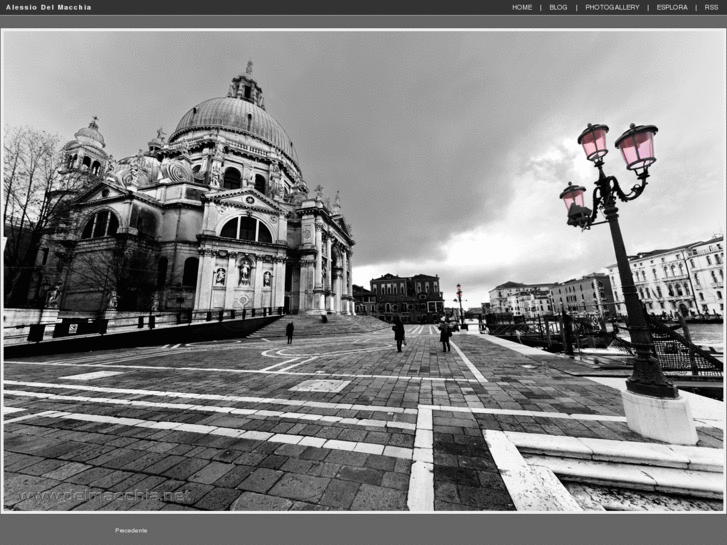Open the RSS feed link
Image resolution: width=727 pixels, height=545 pixels.
[711, 7]
